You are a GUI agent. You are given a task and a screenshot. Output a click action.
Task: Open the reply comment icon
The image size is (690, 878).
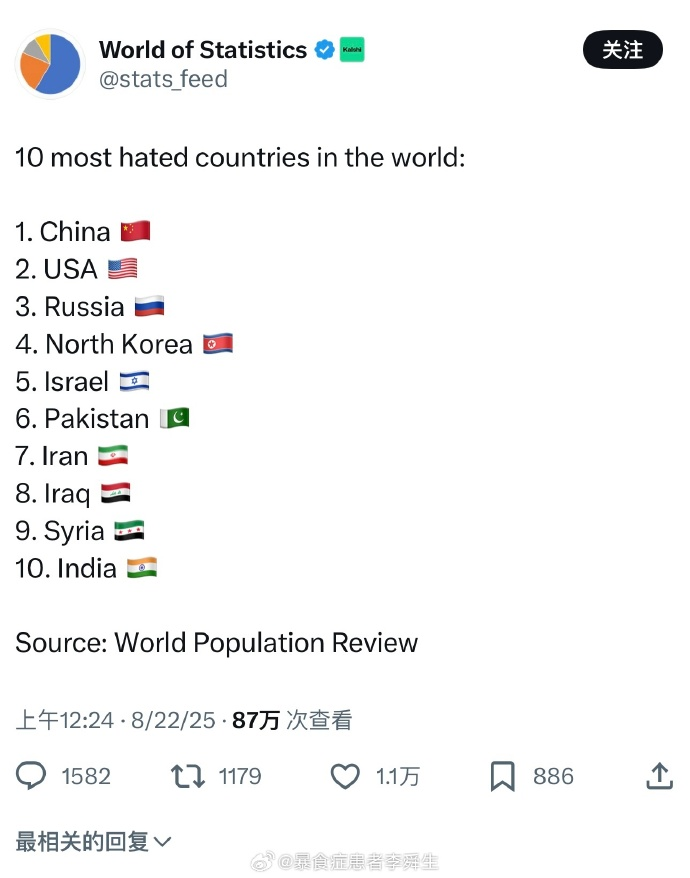coord(31,776)
